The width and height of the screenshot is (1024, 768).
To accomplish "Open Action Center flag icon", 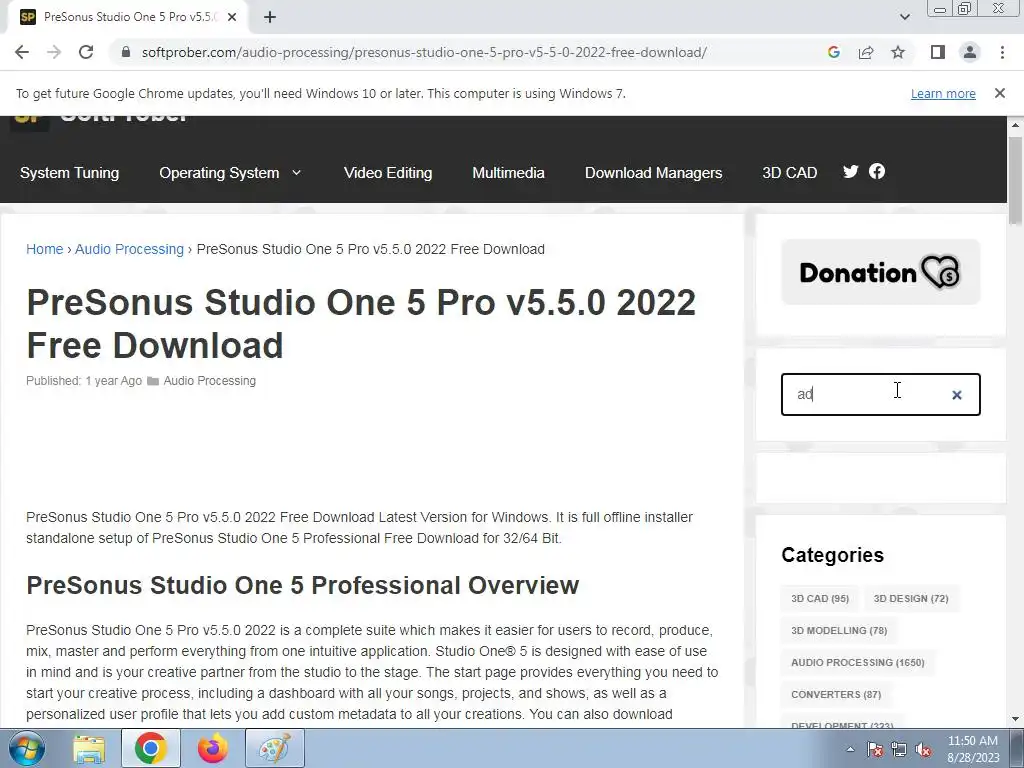I will tap(874, 749).
